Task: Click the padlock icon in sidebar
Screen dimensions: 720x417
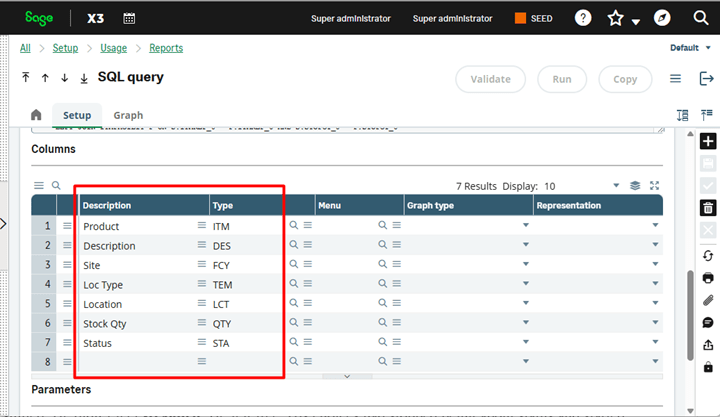Action: tap(708, 367)
